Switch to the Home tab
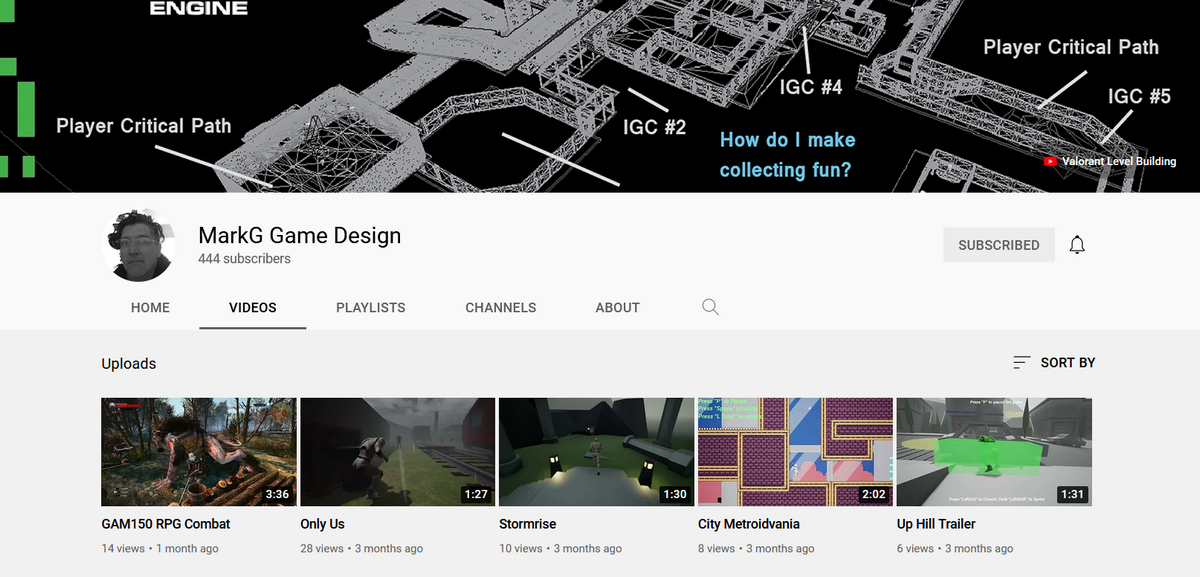 [150, 308]
